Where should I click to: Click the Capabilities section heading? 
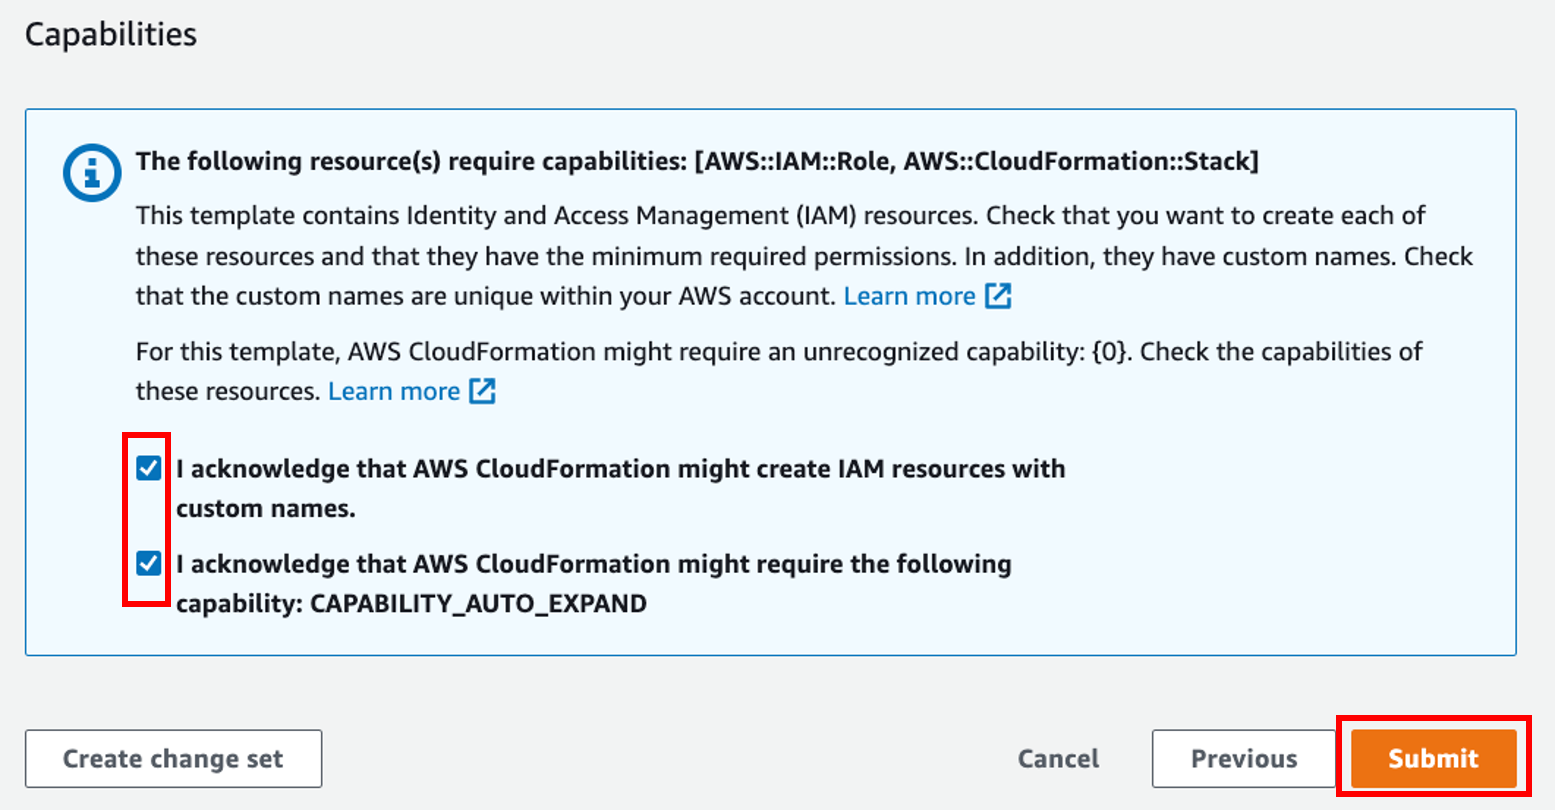[111, 34]
